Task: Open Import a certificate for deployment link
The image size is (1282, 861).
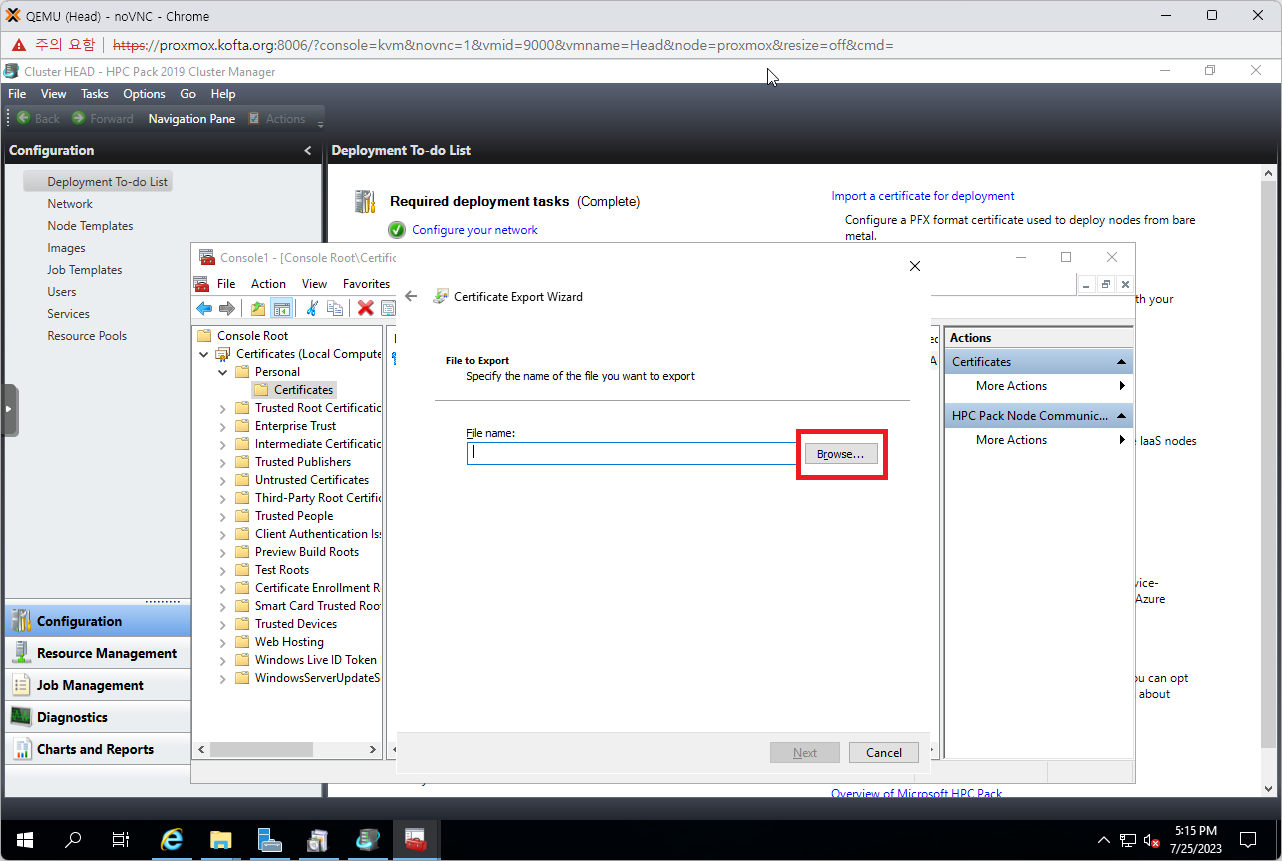Action: [922, 196]
